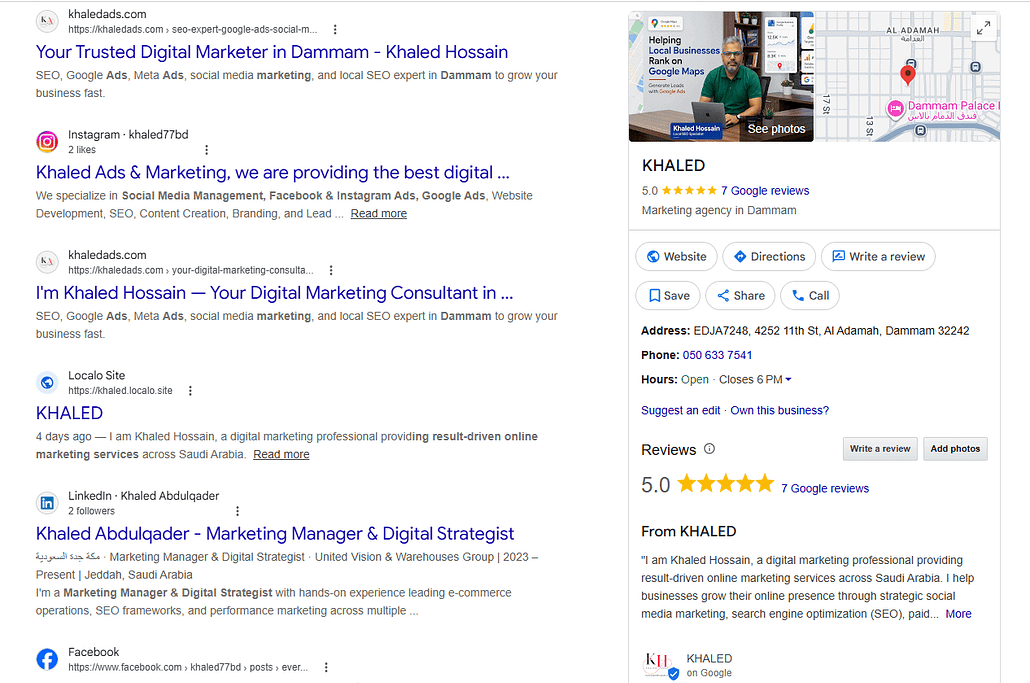Click the Own this business? link

(x=780, y=410)
